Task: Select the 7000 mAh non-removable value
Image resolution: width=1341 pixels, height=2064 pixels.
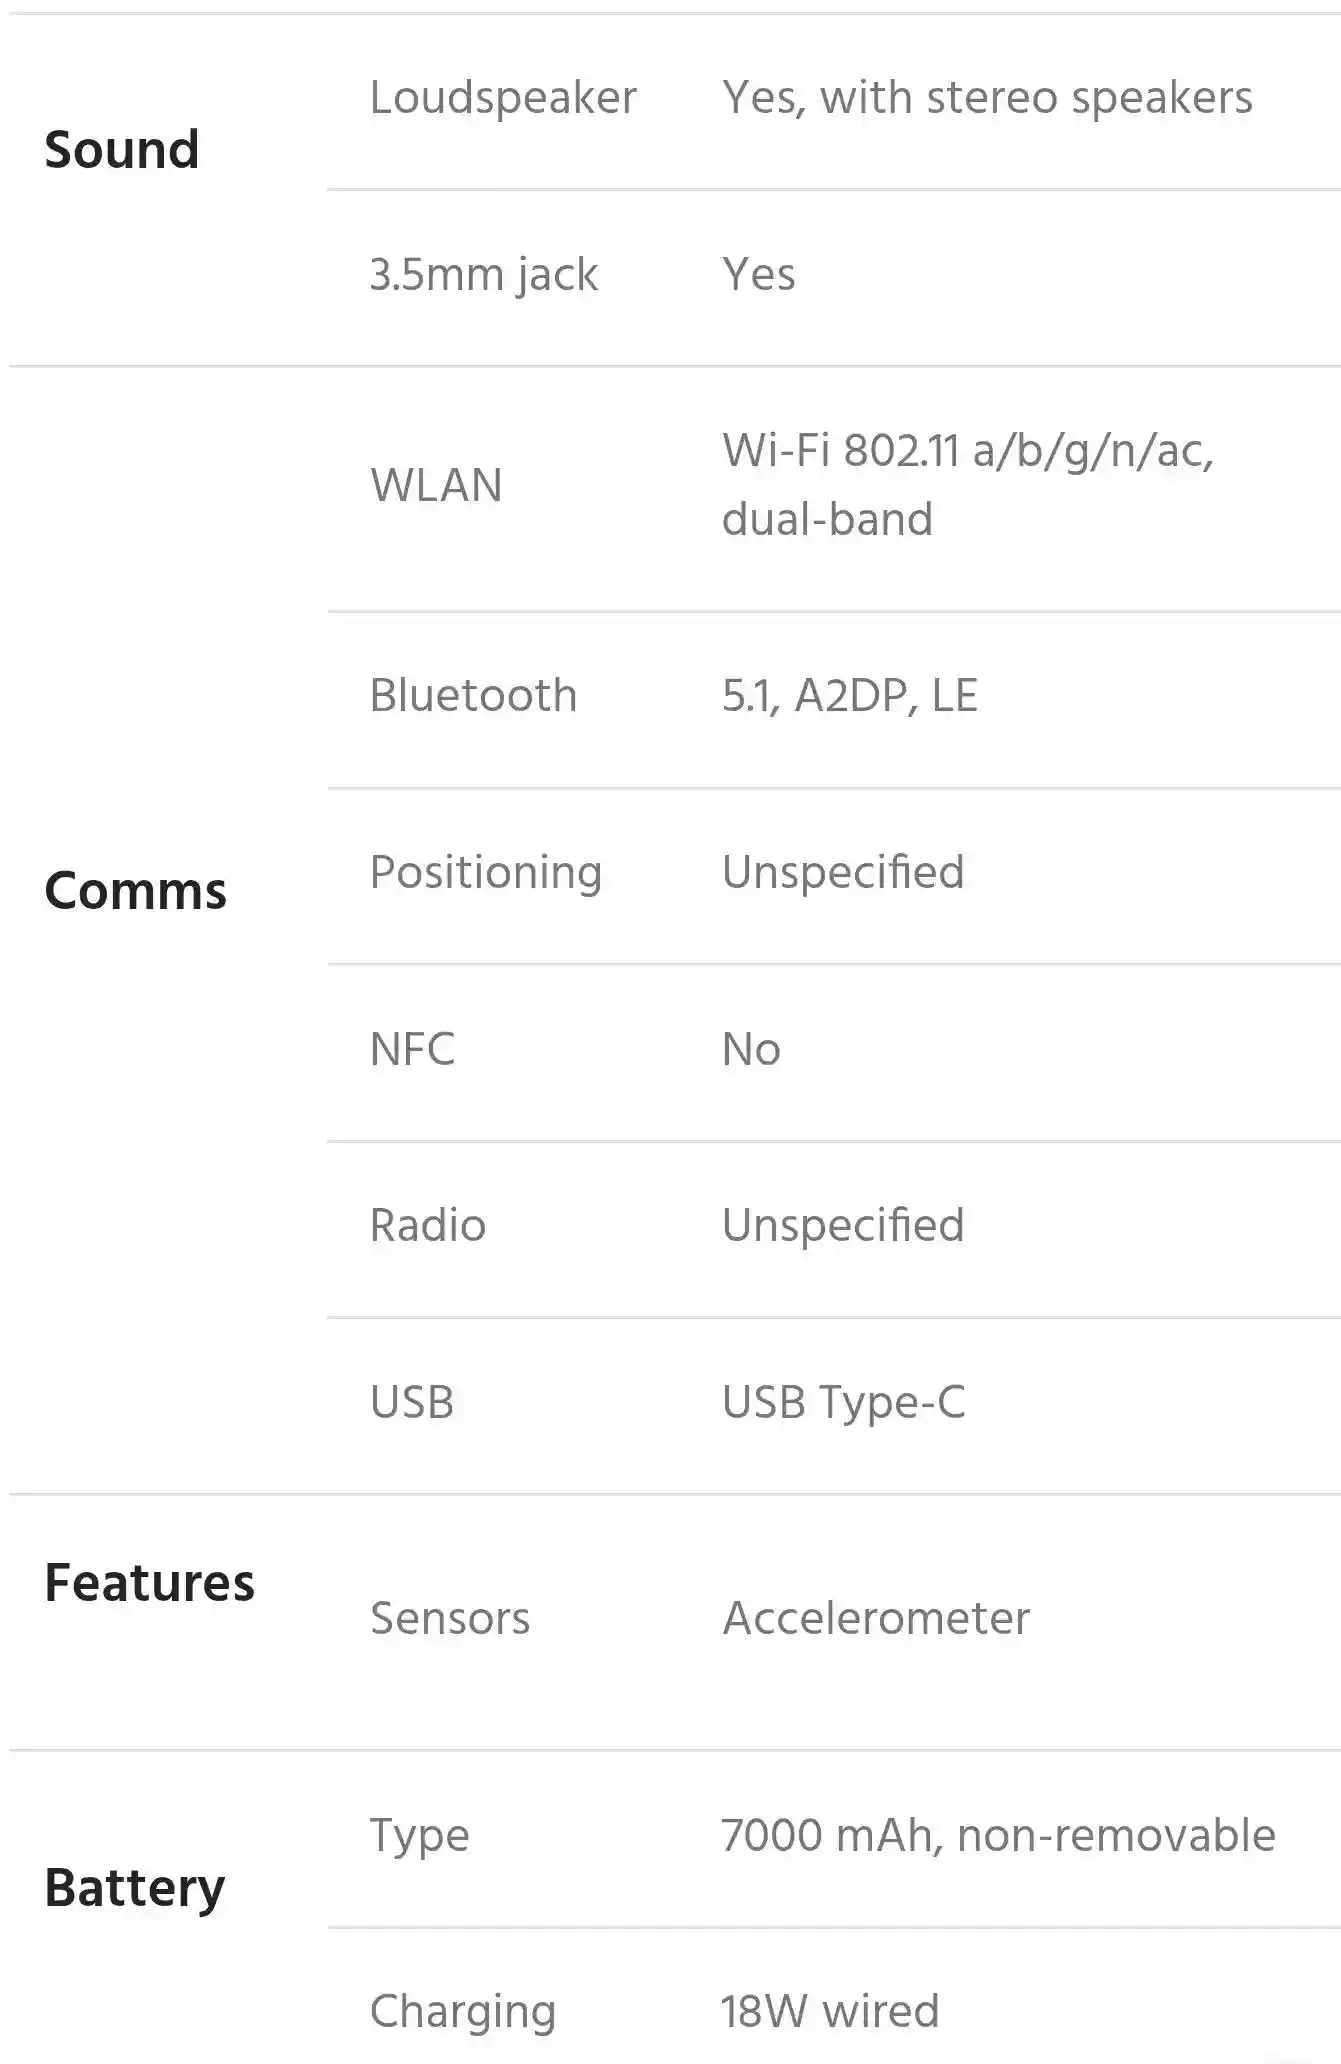Action: coord(998,1836)
